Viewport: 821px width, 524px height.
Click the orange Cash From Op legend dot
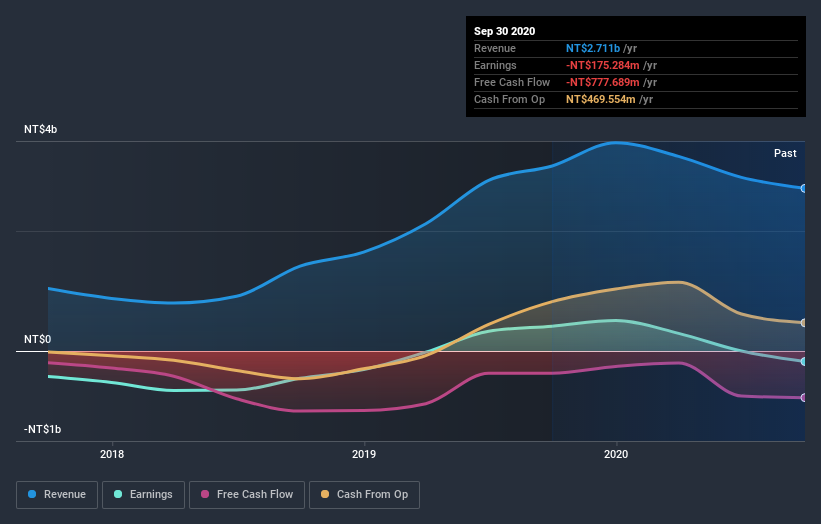coord(325,494)
